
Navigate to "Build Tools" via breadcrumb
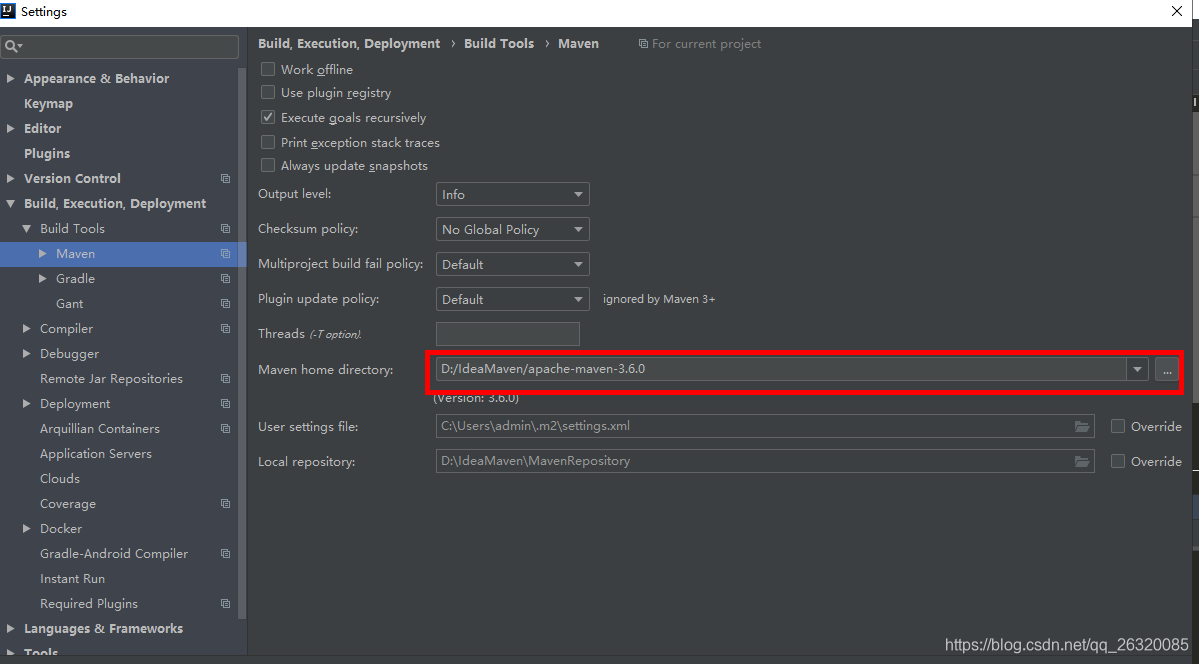(499, 43)
